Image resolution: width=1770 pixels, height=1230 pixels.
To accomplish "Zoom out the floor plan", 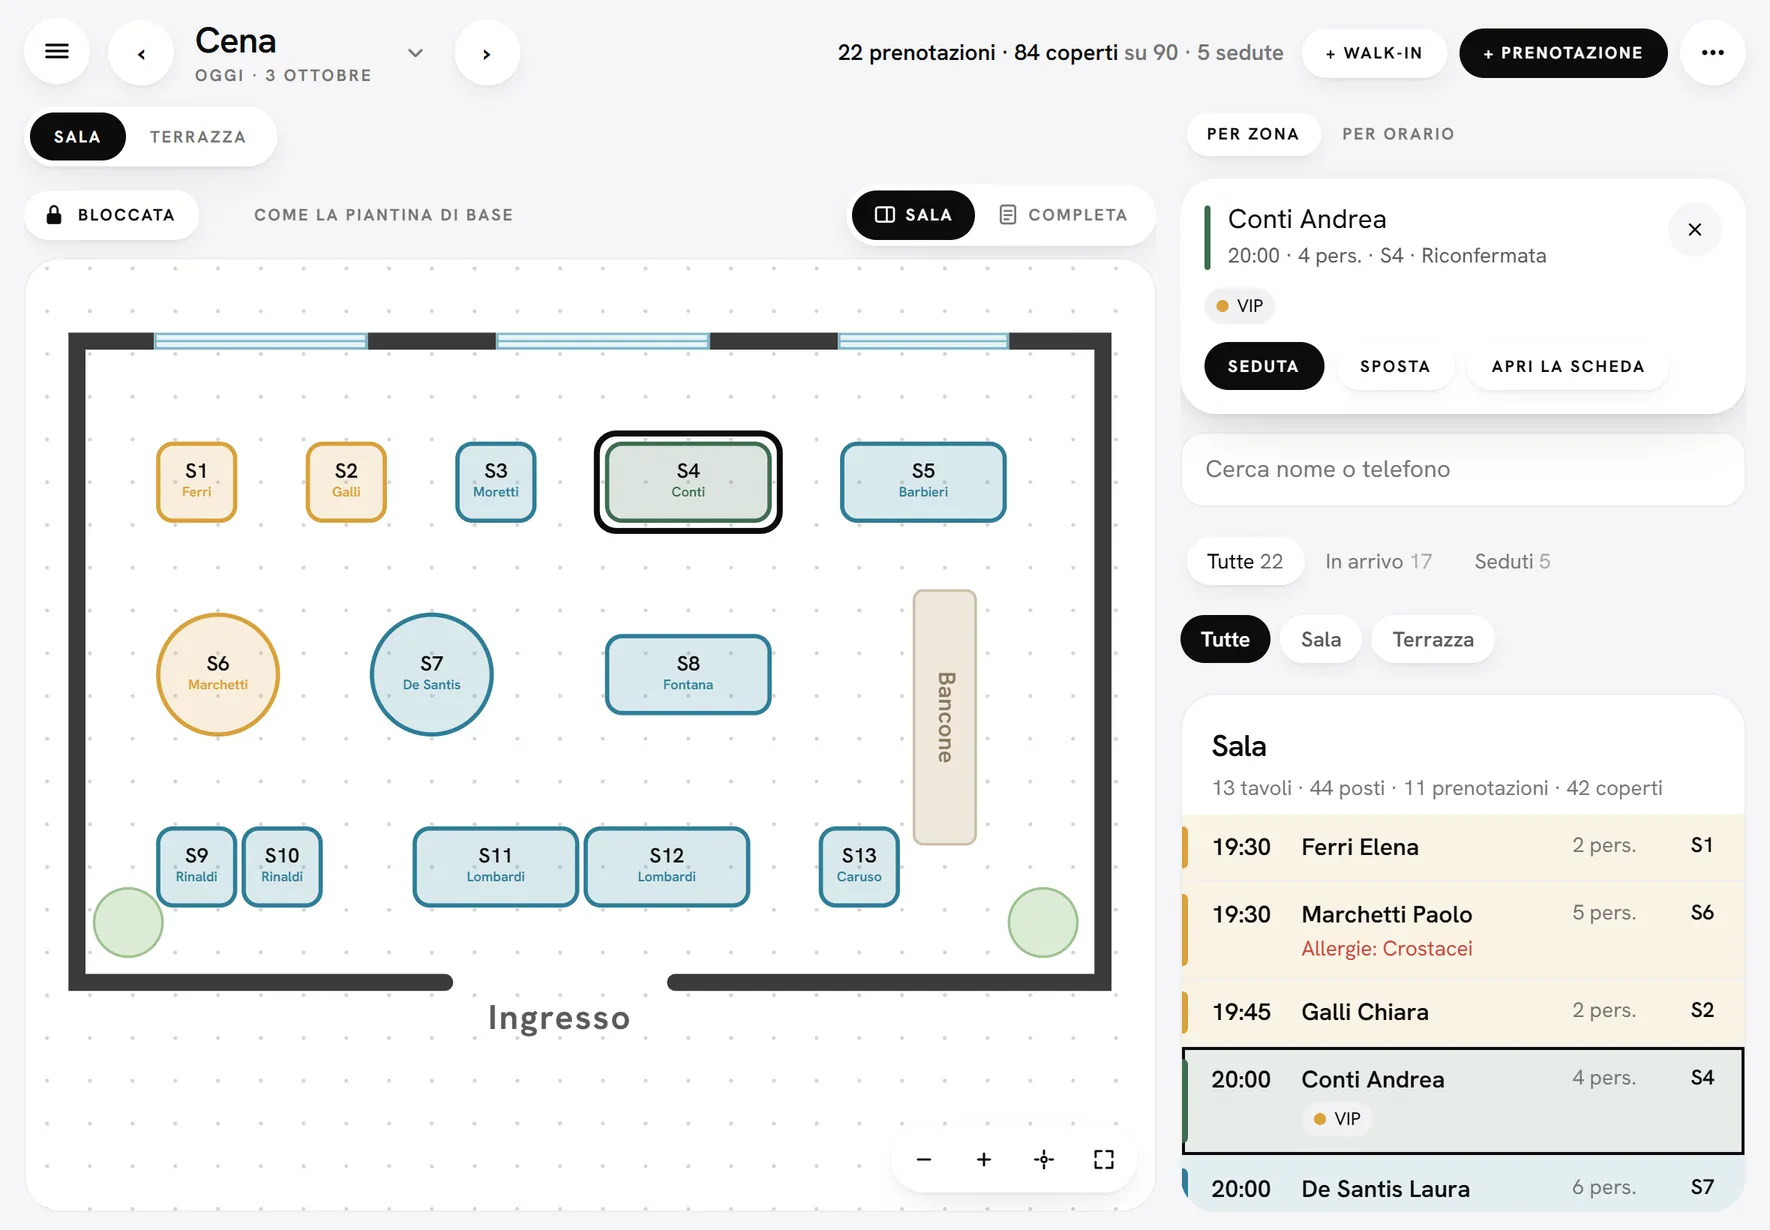I will [x=924, y=1159].
